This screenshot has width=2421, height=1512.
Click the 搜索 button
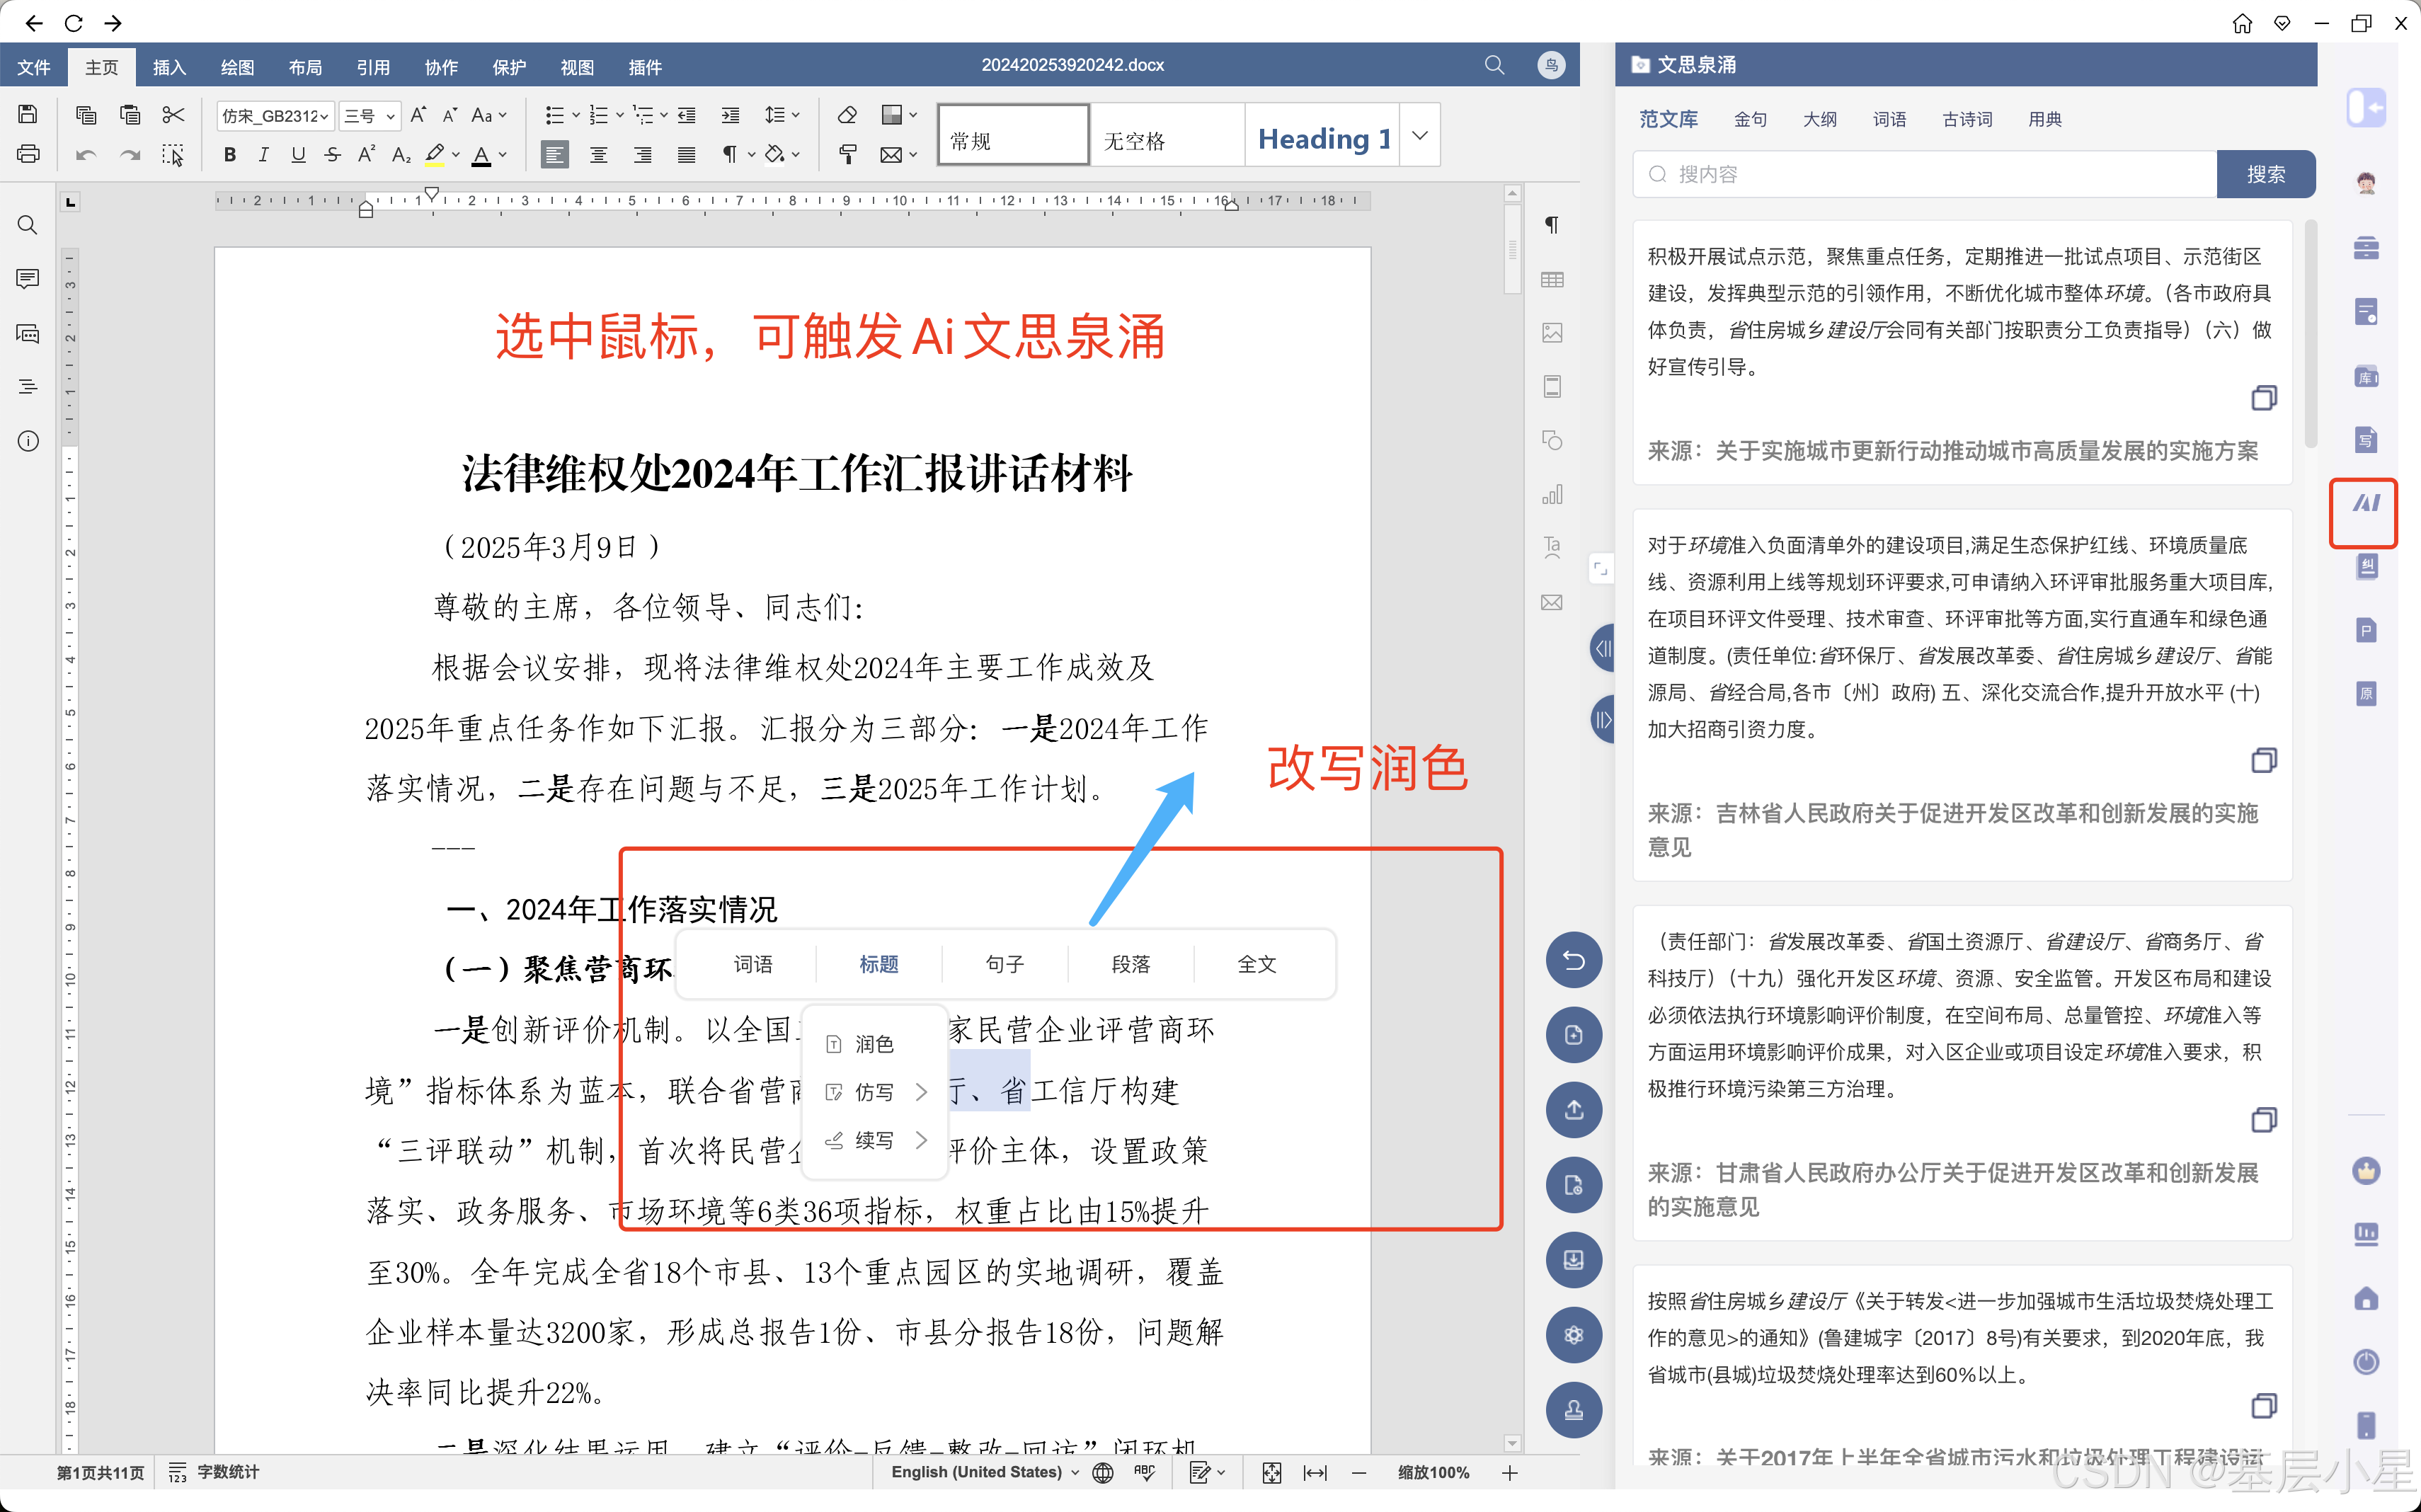point(2265,174)
